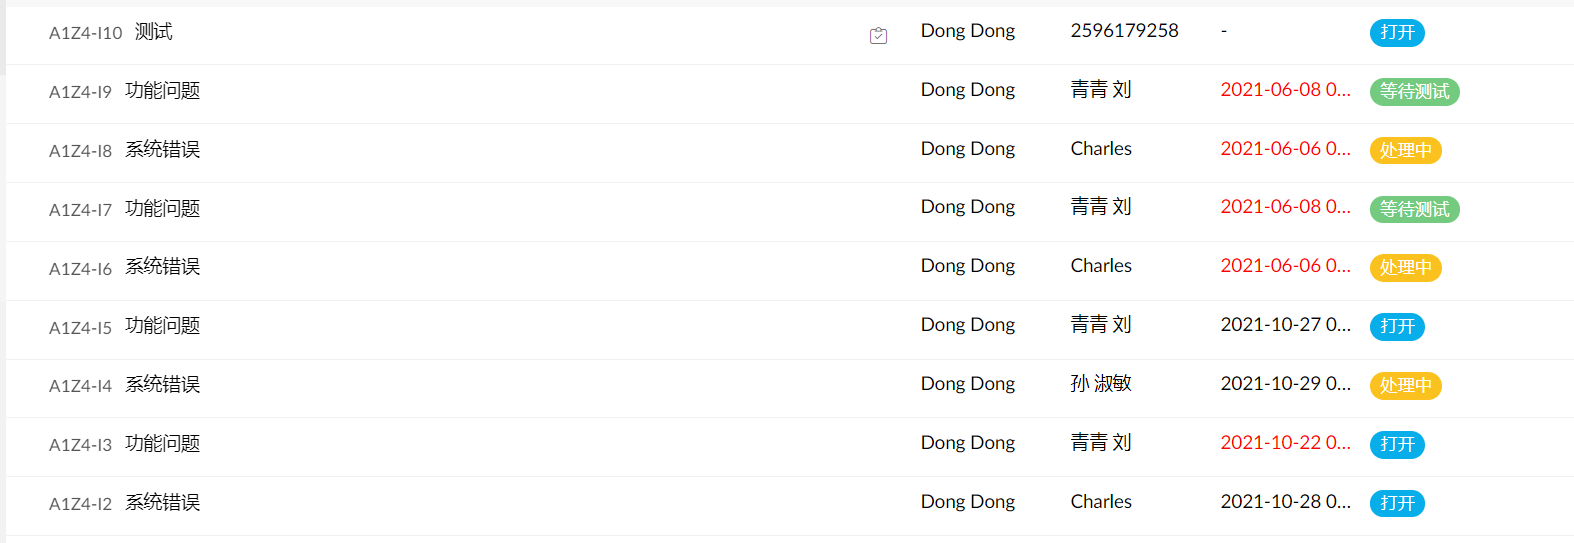The height and width of the screenshot is (543, 1574).
Task: Open the 等待测试 status badge on A1Z4-I9
Action: [x=1414, y=92]
